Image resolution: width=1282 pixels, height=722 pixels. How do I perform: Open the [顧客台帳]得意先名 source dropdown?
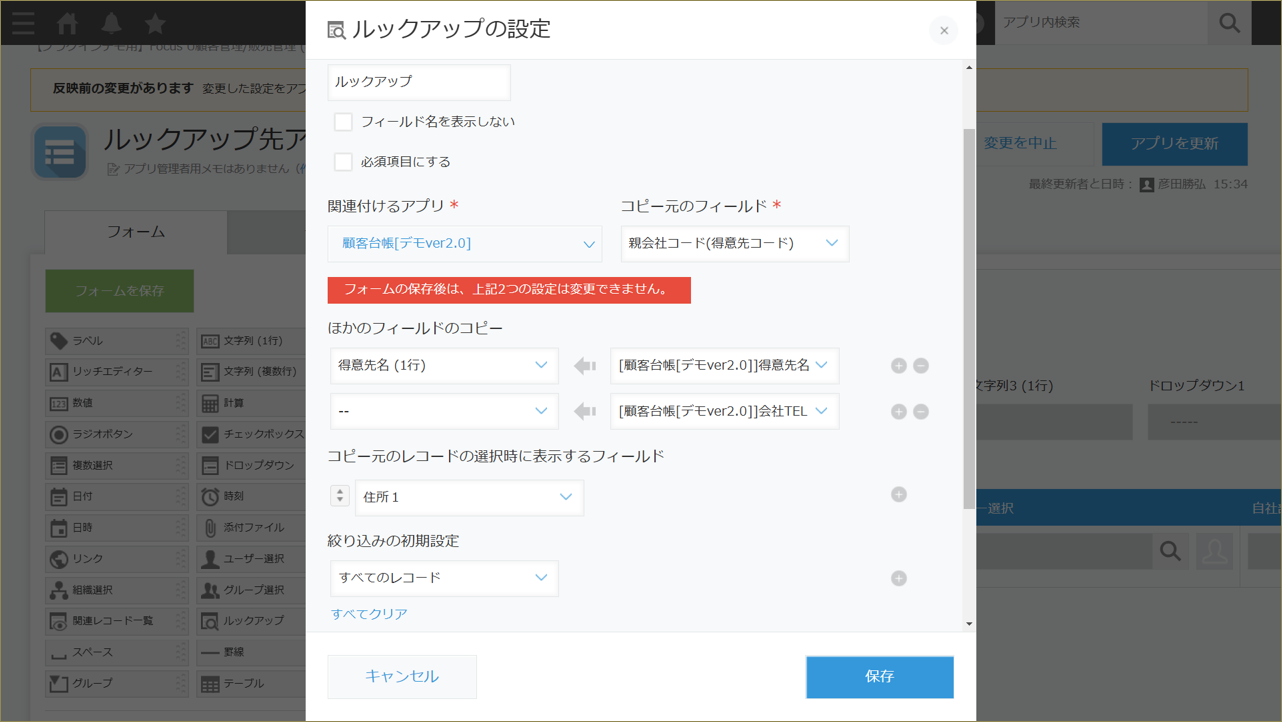[x=724, y=366]
